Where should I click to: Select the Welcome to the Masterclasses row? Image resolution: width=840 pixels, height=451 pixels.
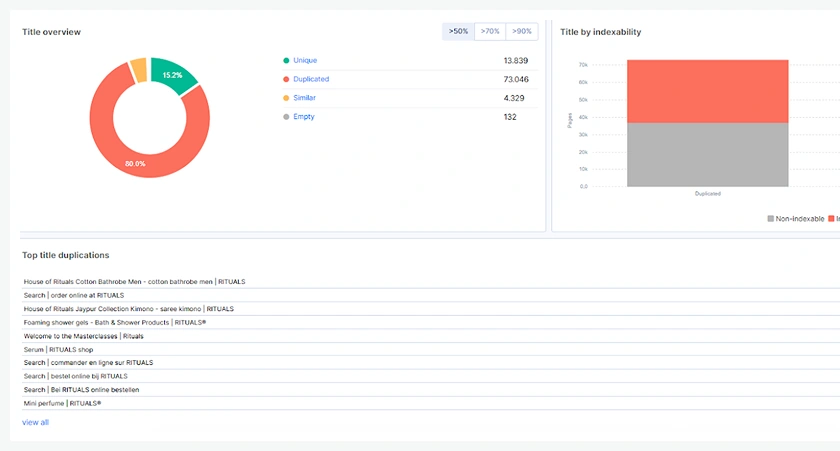84,336
